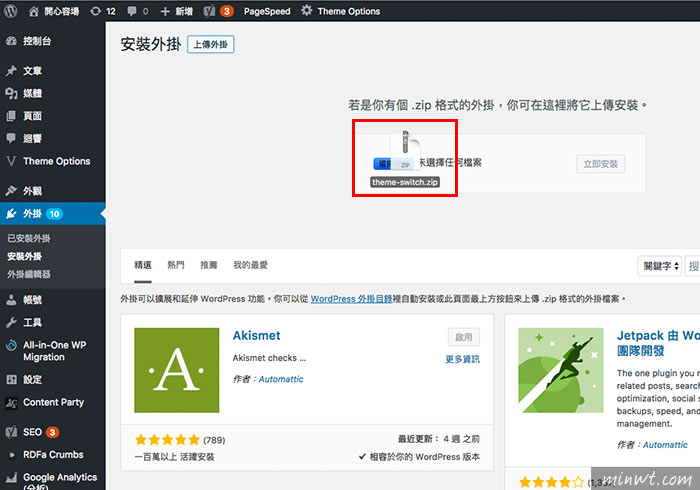Click the SEO icon in sidebar
Screen dimensions: 700x490
pyautogui.click(x=11, y=432)
